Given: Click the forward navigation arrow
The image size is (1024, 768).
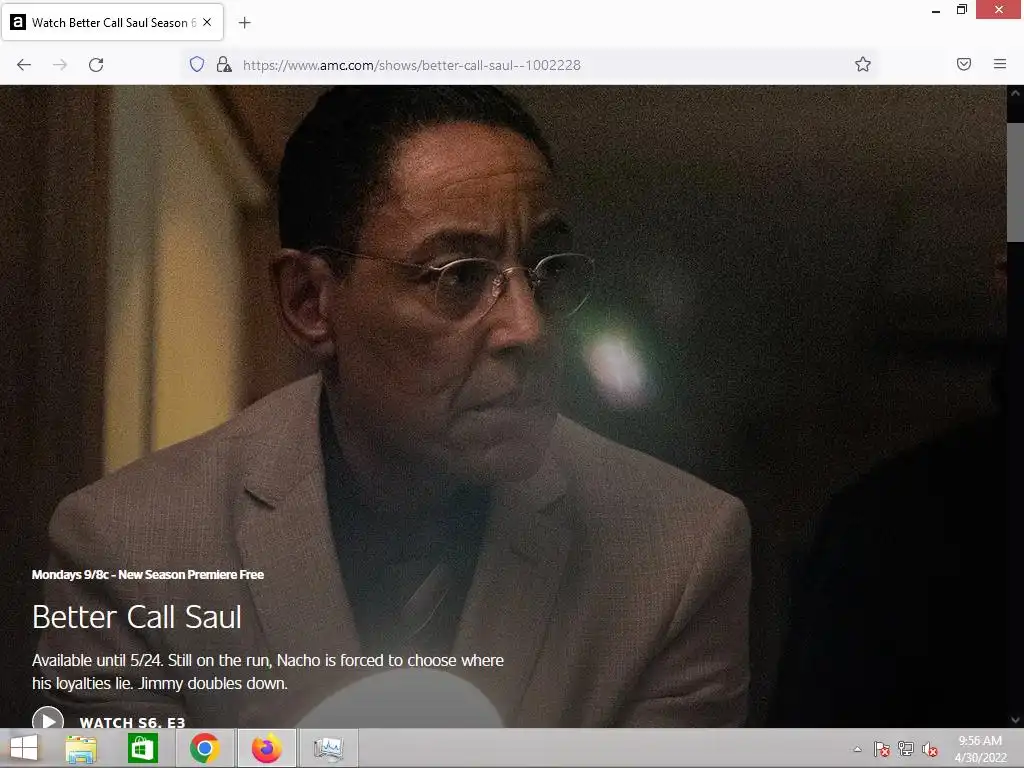Looking at the screenshot, I should tap(60, 65).
